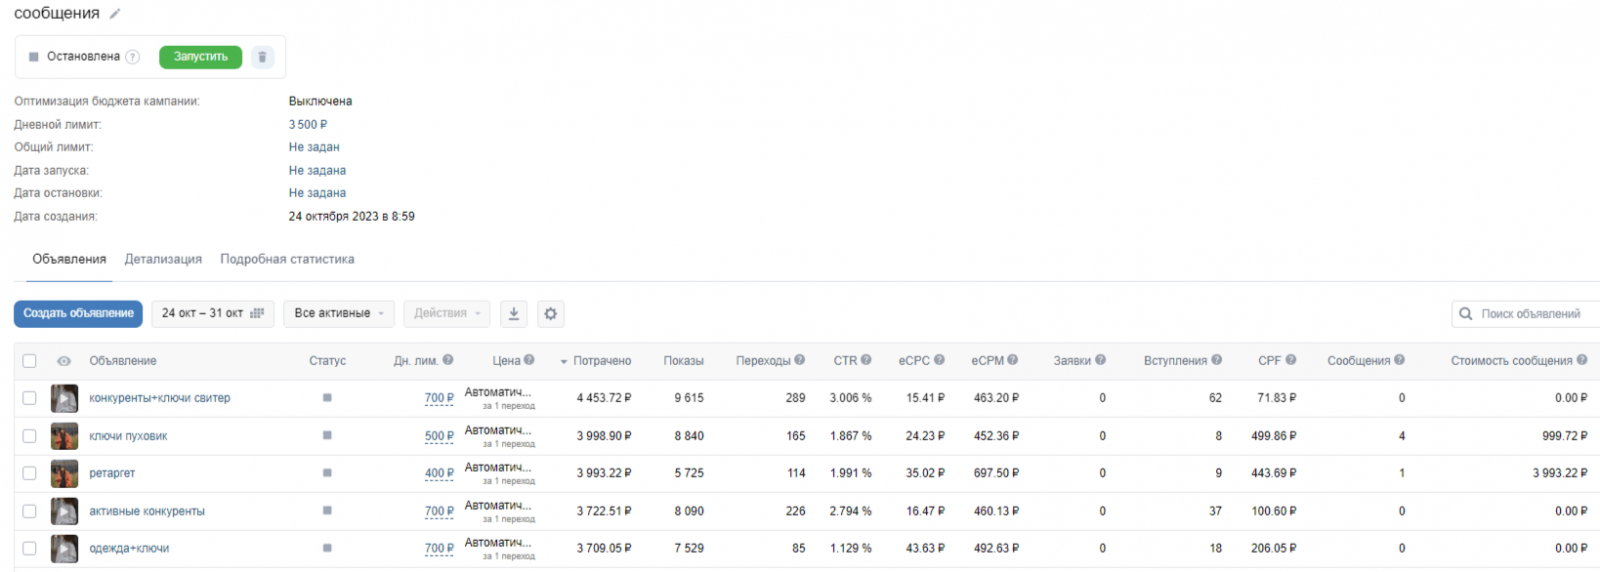Screen dimensions: 1600x572
Task: Edit 500 ₽ limit of ключи пуховик
Action: tap(439, 436)
